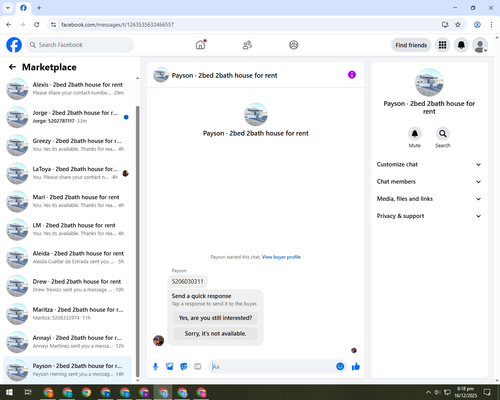Open the Greezy 2bed 2bath conversation
The width and height of the screenshot is (500, 400).
[67, 145]
